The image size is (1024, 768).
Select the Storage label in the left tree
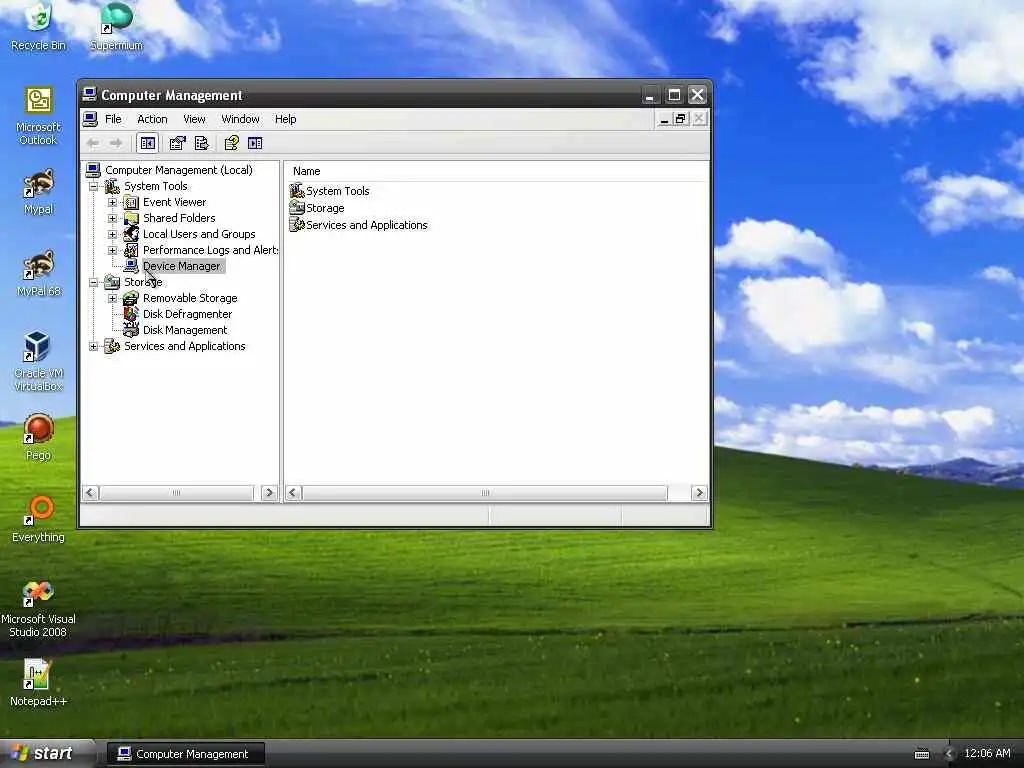pyautogui.click(x=143, y=282)
